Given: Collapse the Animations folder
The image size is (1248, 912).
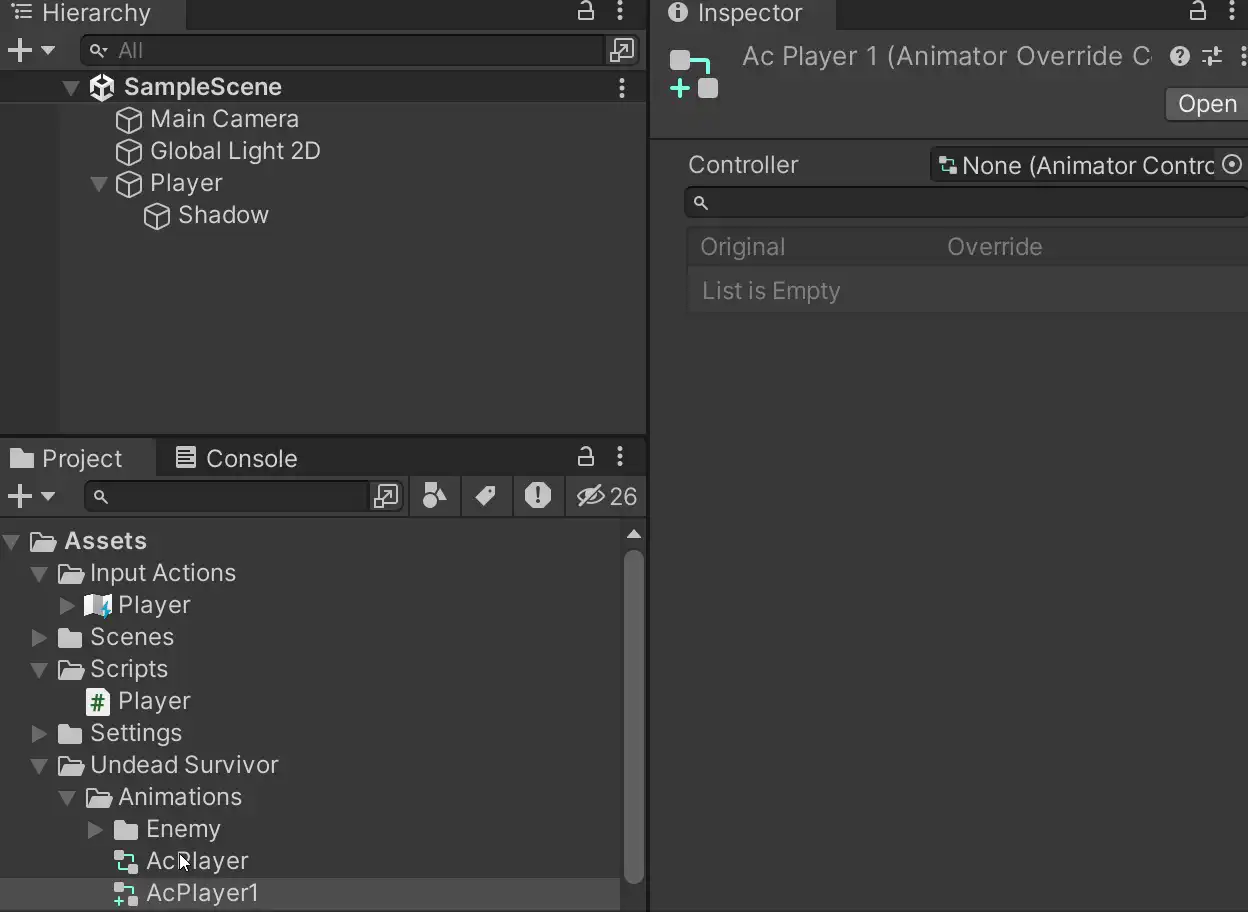Looking at the screenshot, I should (x=67, y=798).
